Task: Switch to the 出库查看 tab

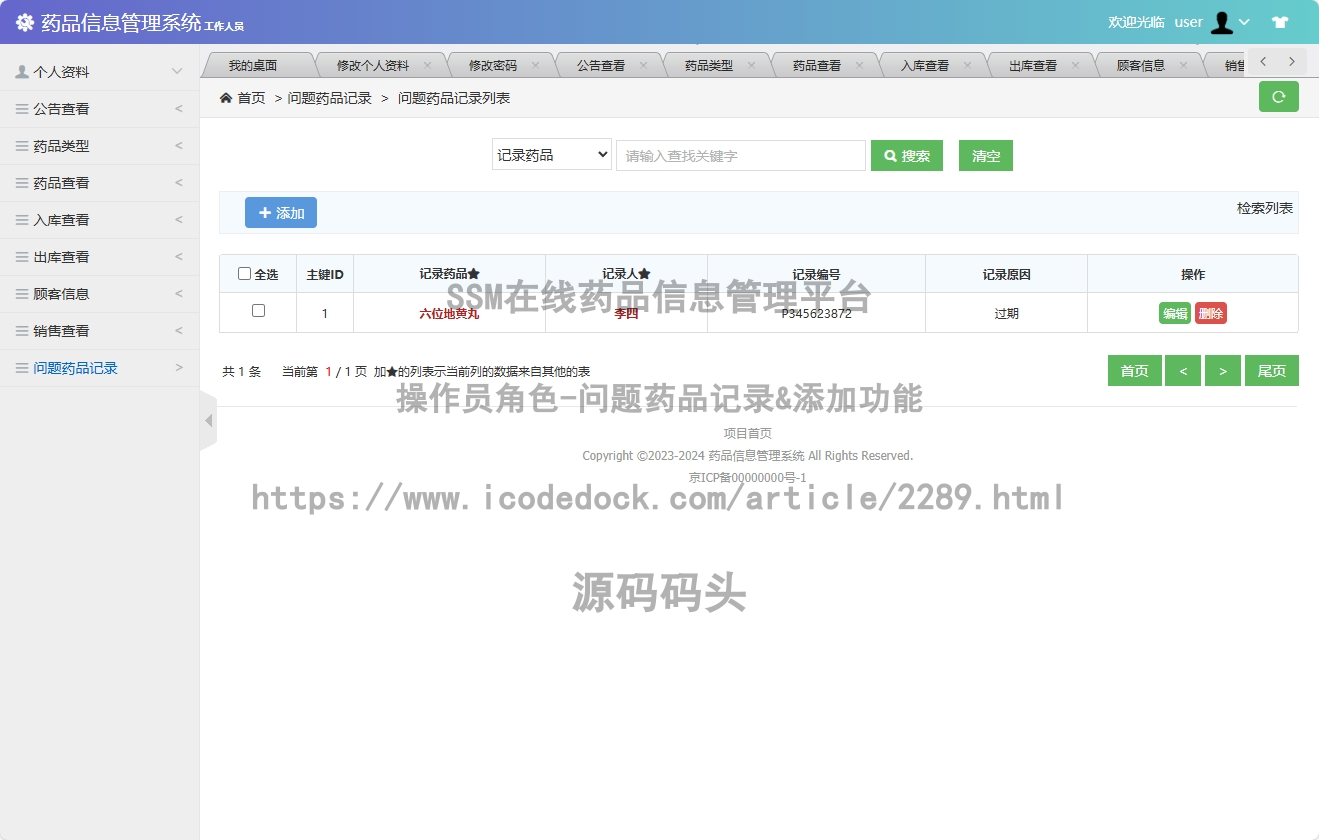Action: 1033,65
